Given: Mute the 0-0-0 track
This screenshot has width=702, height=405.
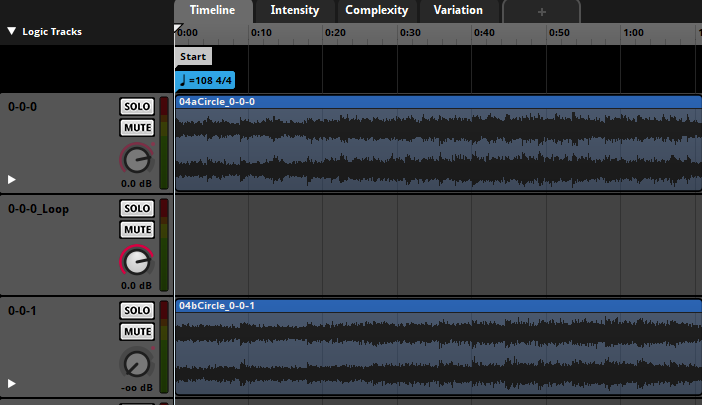Looking at the screenshot, I should click(x=137, y=128).
